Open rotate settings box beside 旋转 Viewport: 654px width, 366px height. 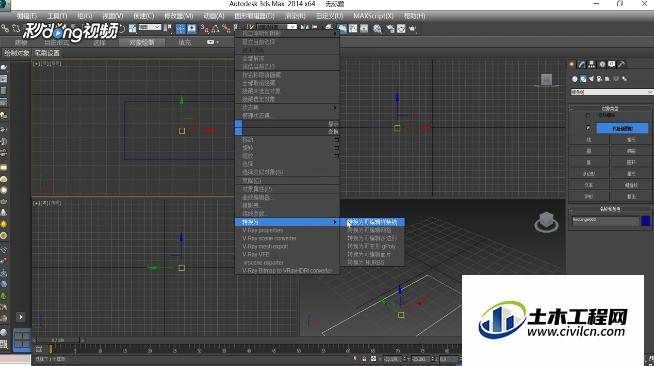pyautogui.click(x=336, y=148)
